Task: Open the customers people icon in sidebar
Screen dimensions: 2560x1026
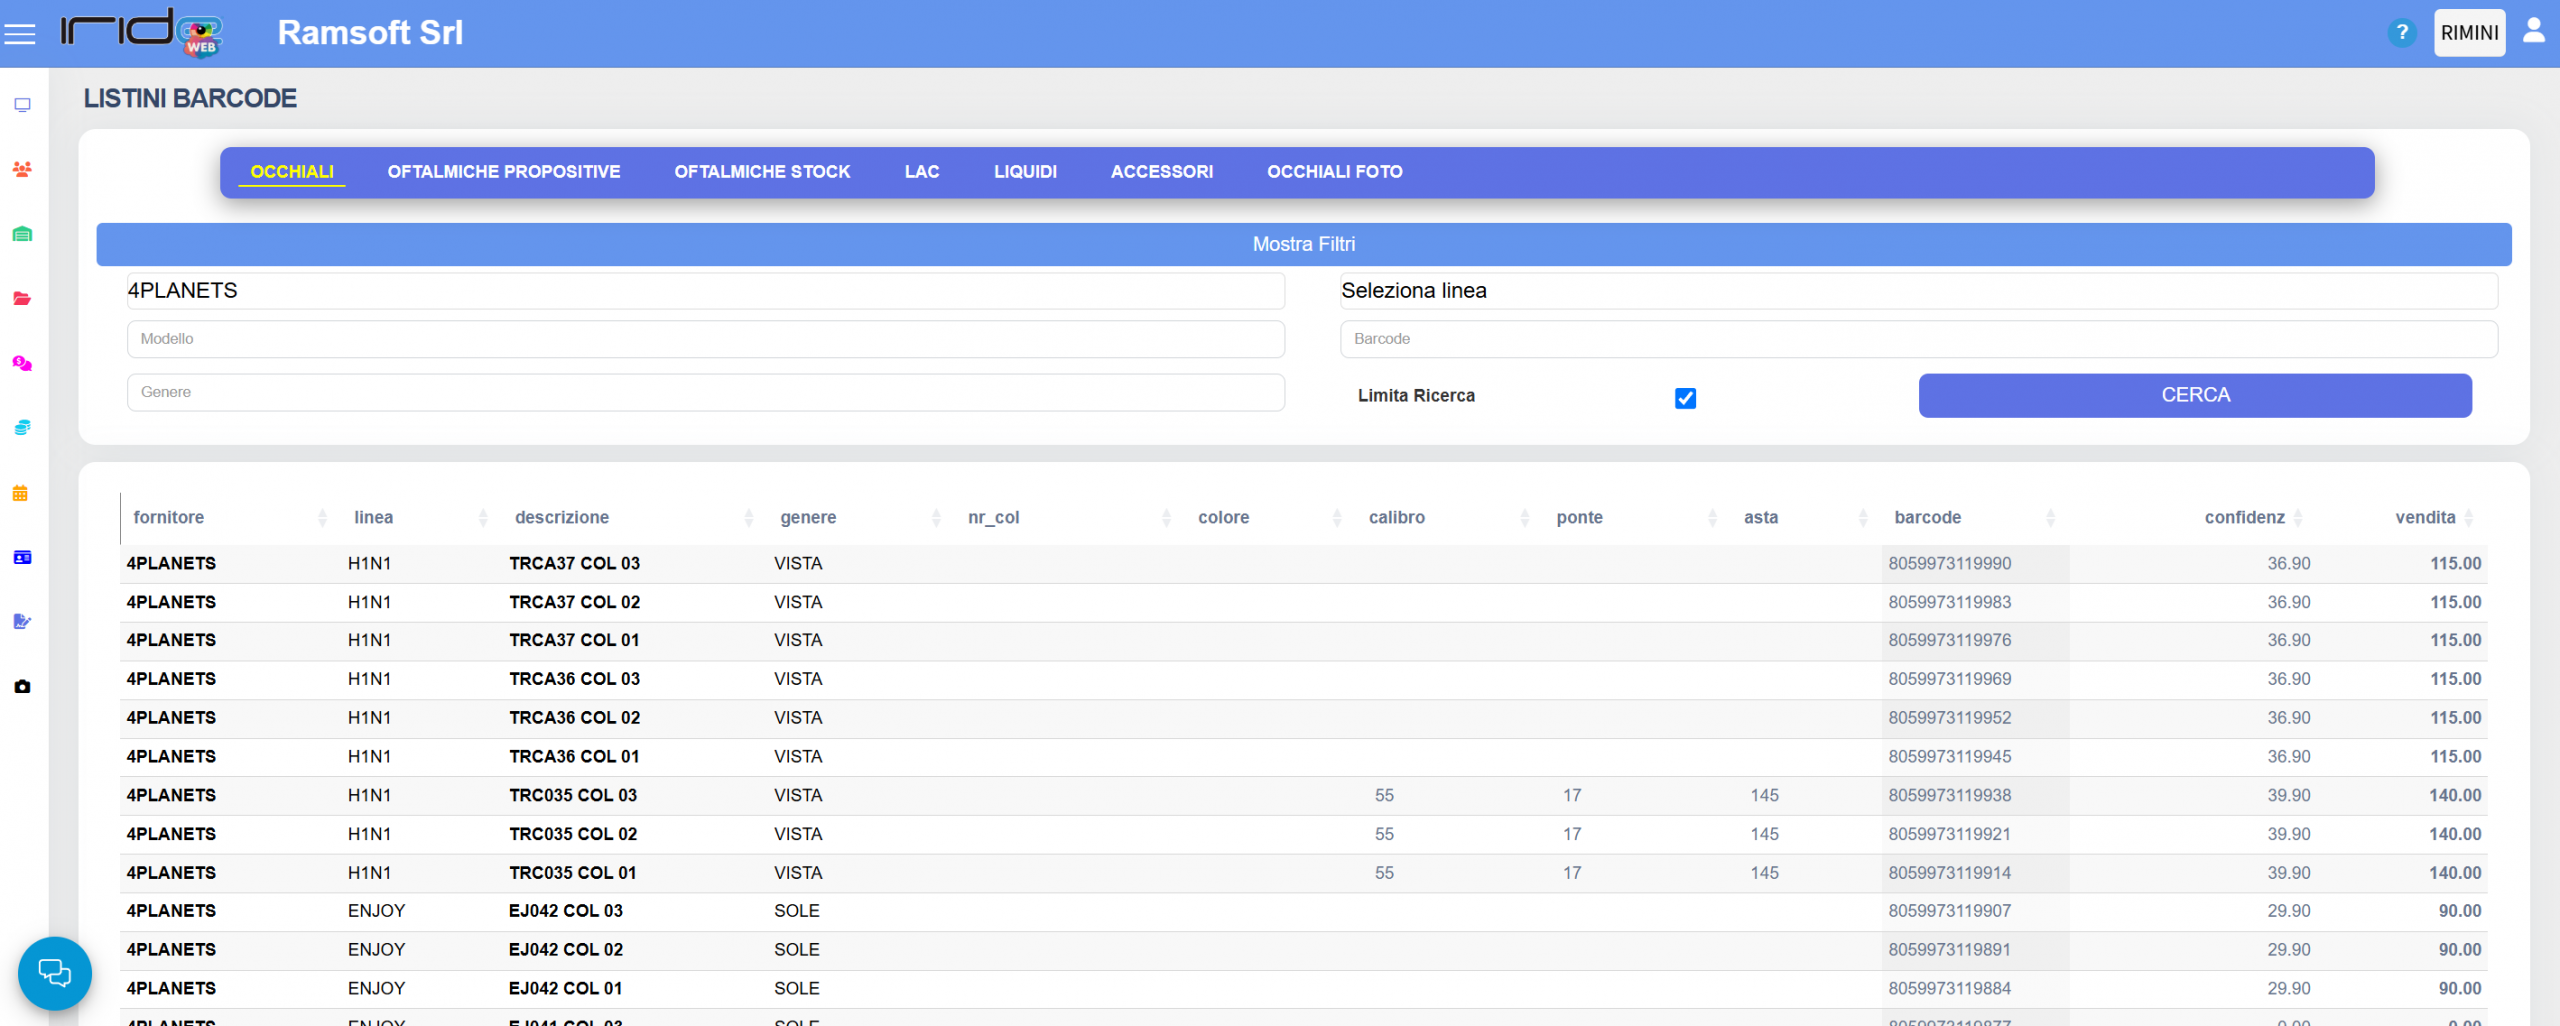Action: coord(22,169)
